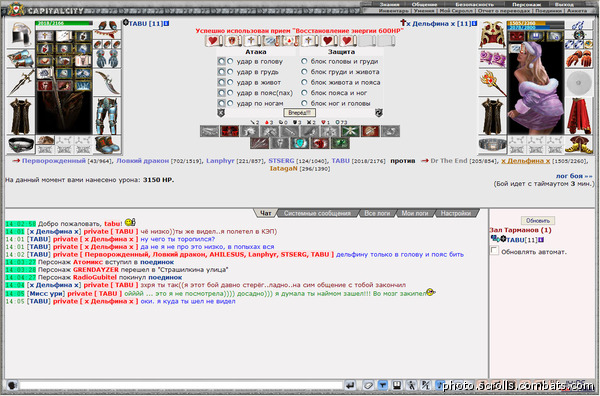600x396 pixels.
Task: Select the red boots equipment icon
Action: click(x=107, y=145)
